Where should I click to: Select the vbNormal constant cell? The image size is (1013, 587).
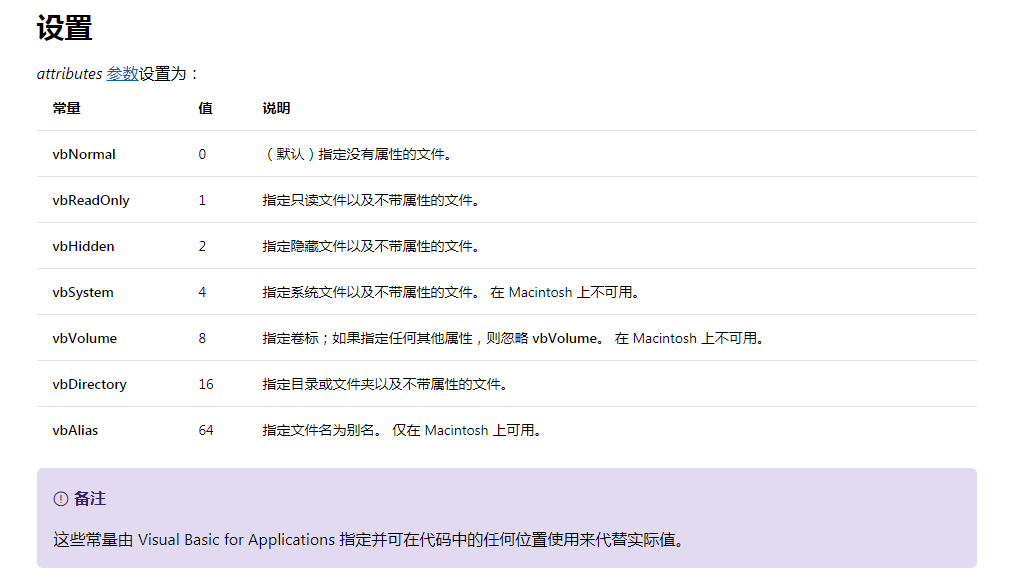(84, 154)
